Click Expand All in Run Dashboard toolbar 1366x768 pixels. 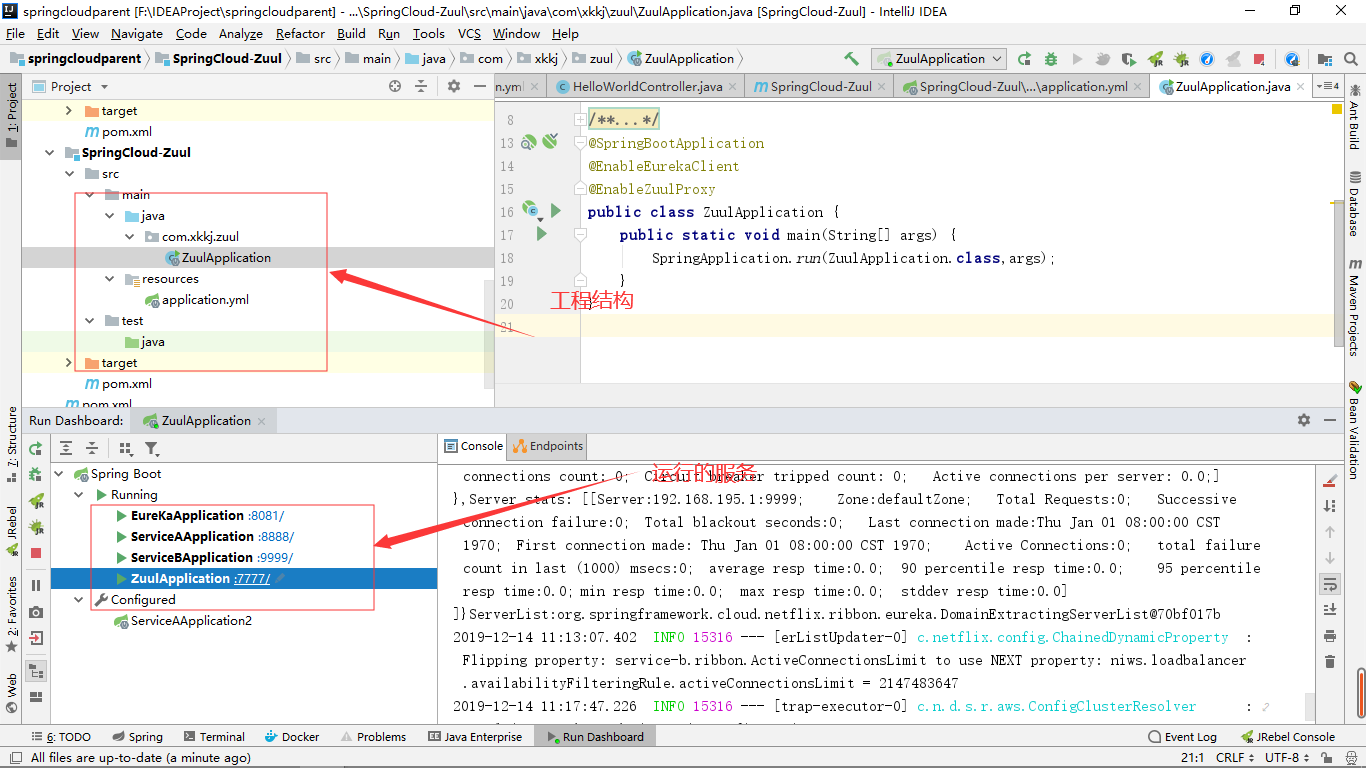[x=66, y=449]
